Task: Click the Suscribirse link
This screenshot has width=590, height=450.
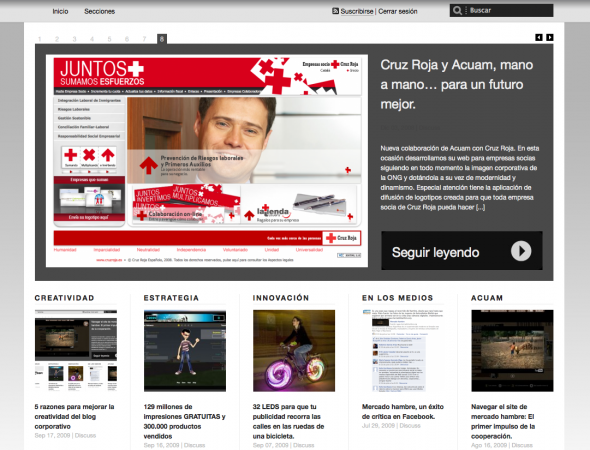Action: click(357, 11)
